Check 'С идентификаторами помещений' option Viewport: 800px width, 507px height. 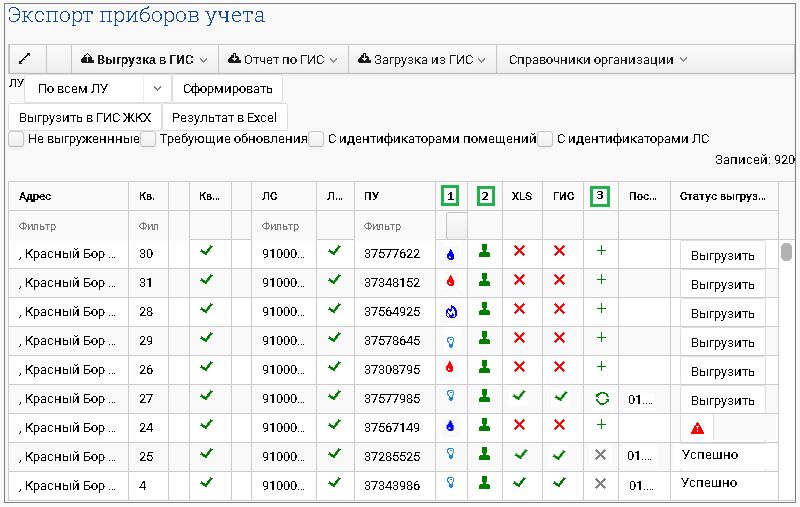[316, 139]
